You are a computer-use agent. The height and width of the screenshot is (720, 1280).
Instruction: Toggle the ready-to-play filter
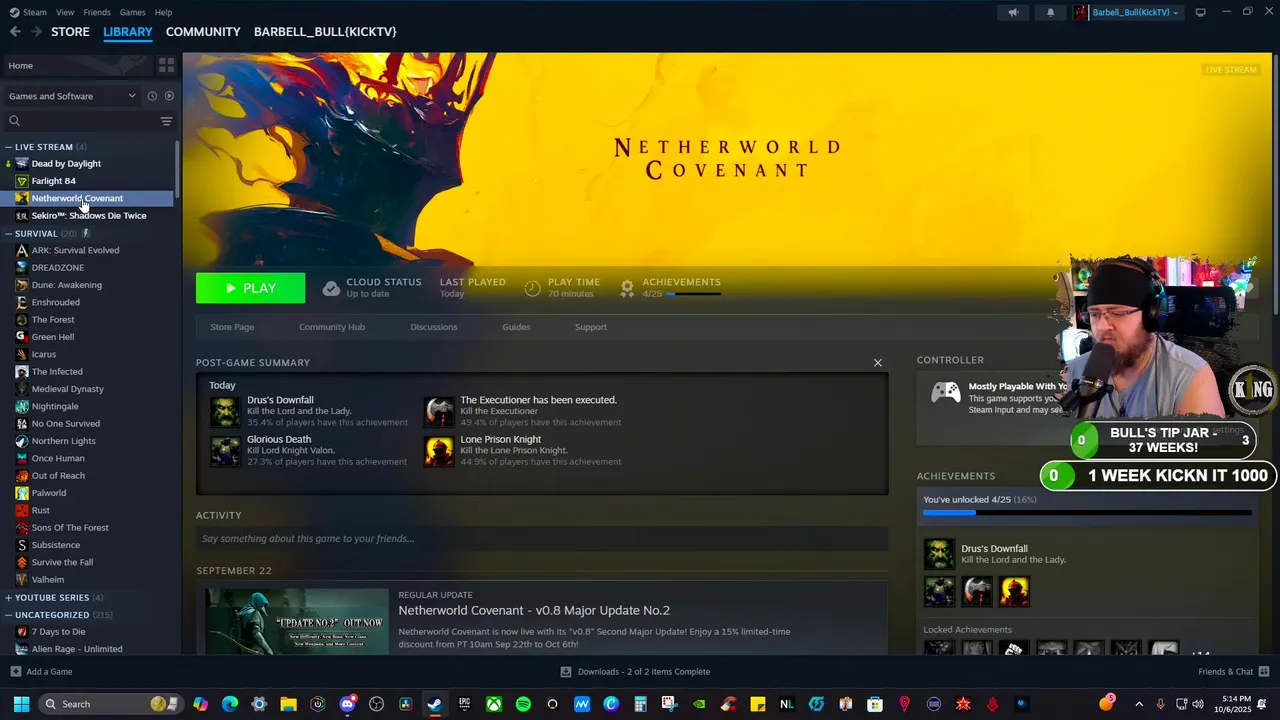(x=169, y=96)
